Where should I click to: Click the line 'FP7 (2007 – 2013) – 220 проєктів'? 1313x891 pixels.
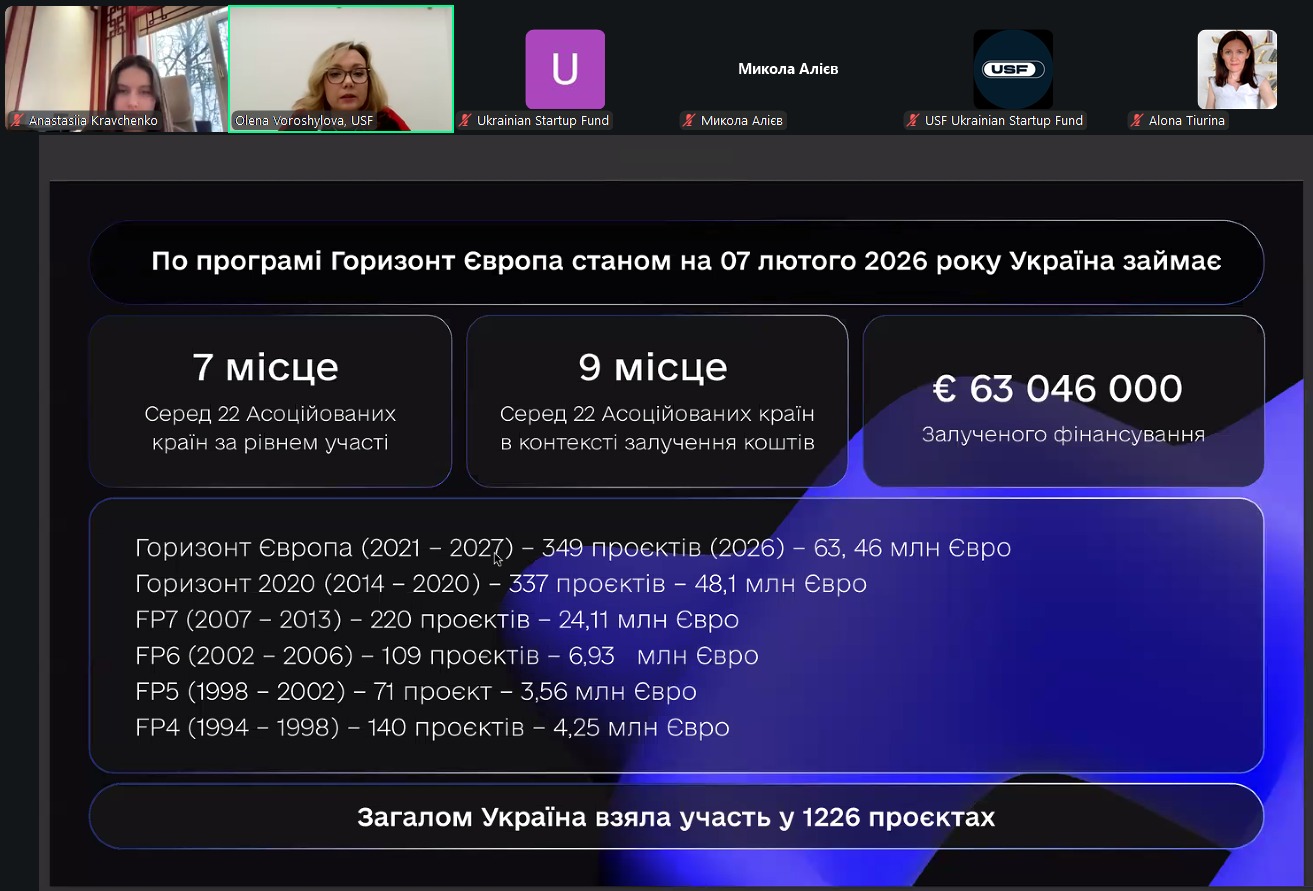[x=437, y=620]
